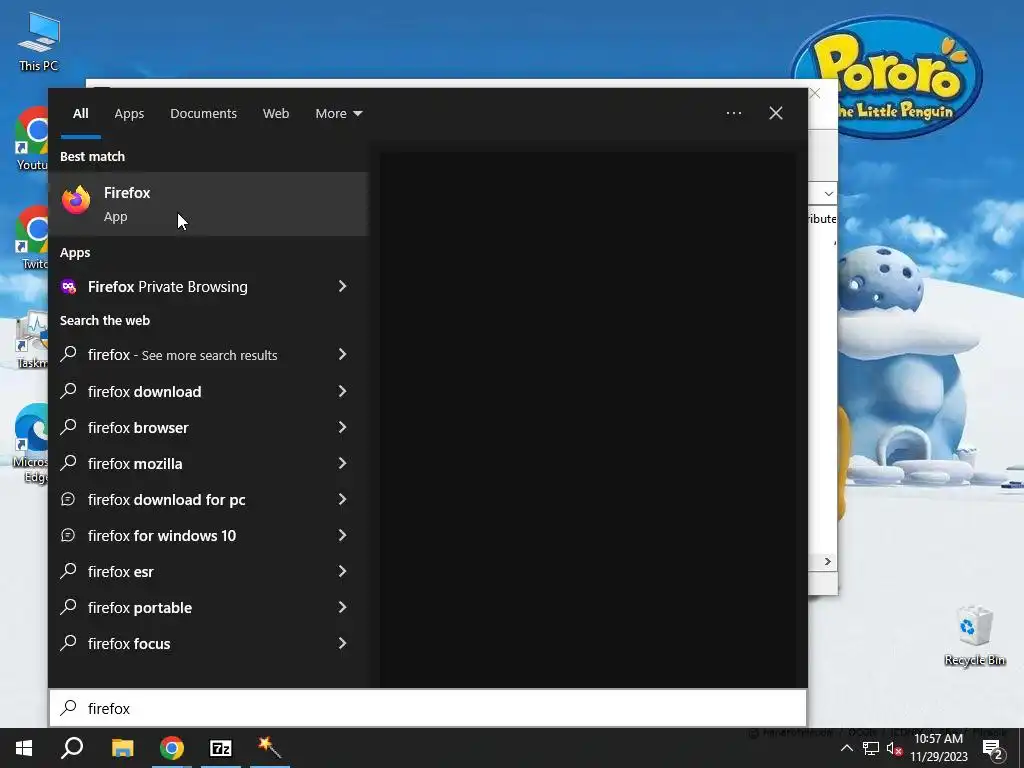
Task: Select 'firefox esr' web suggestion
Action: (190, 571)
